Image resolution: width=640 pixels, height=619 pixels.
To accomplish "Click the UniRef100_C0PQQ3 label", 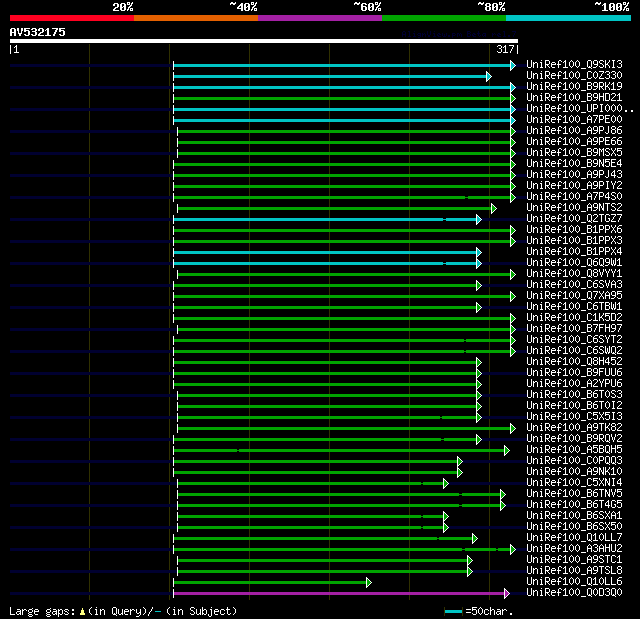I will (x=574, y=461).
